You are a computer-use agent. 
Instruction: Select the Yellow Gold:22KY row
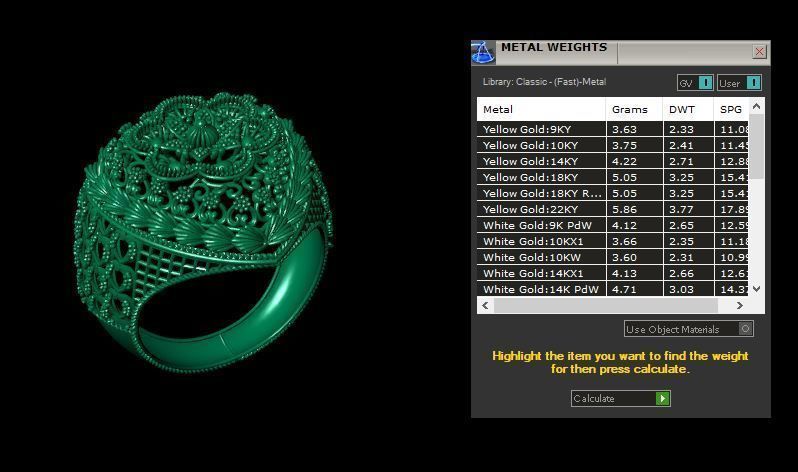click(613, 209)
